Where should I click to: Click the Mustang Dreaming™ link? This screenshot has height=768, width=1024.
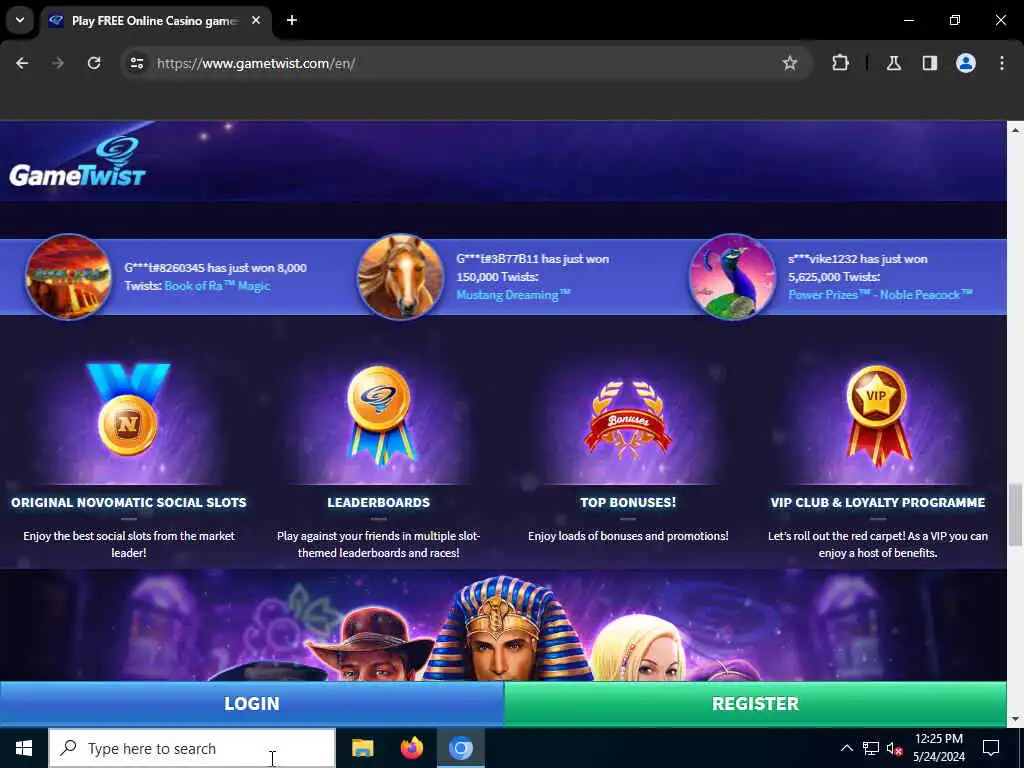[513, 295]
